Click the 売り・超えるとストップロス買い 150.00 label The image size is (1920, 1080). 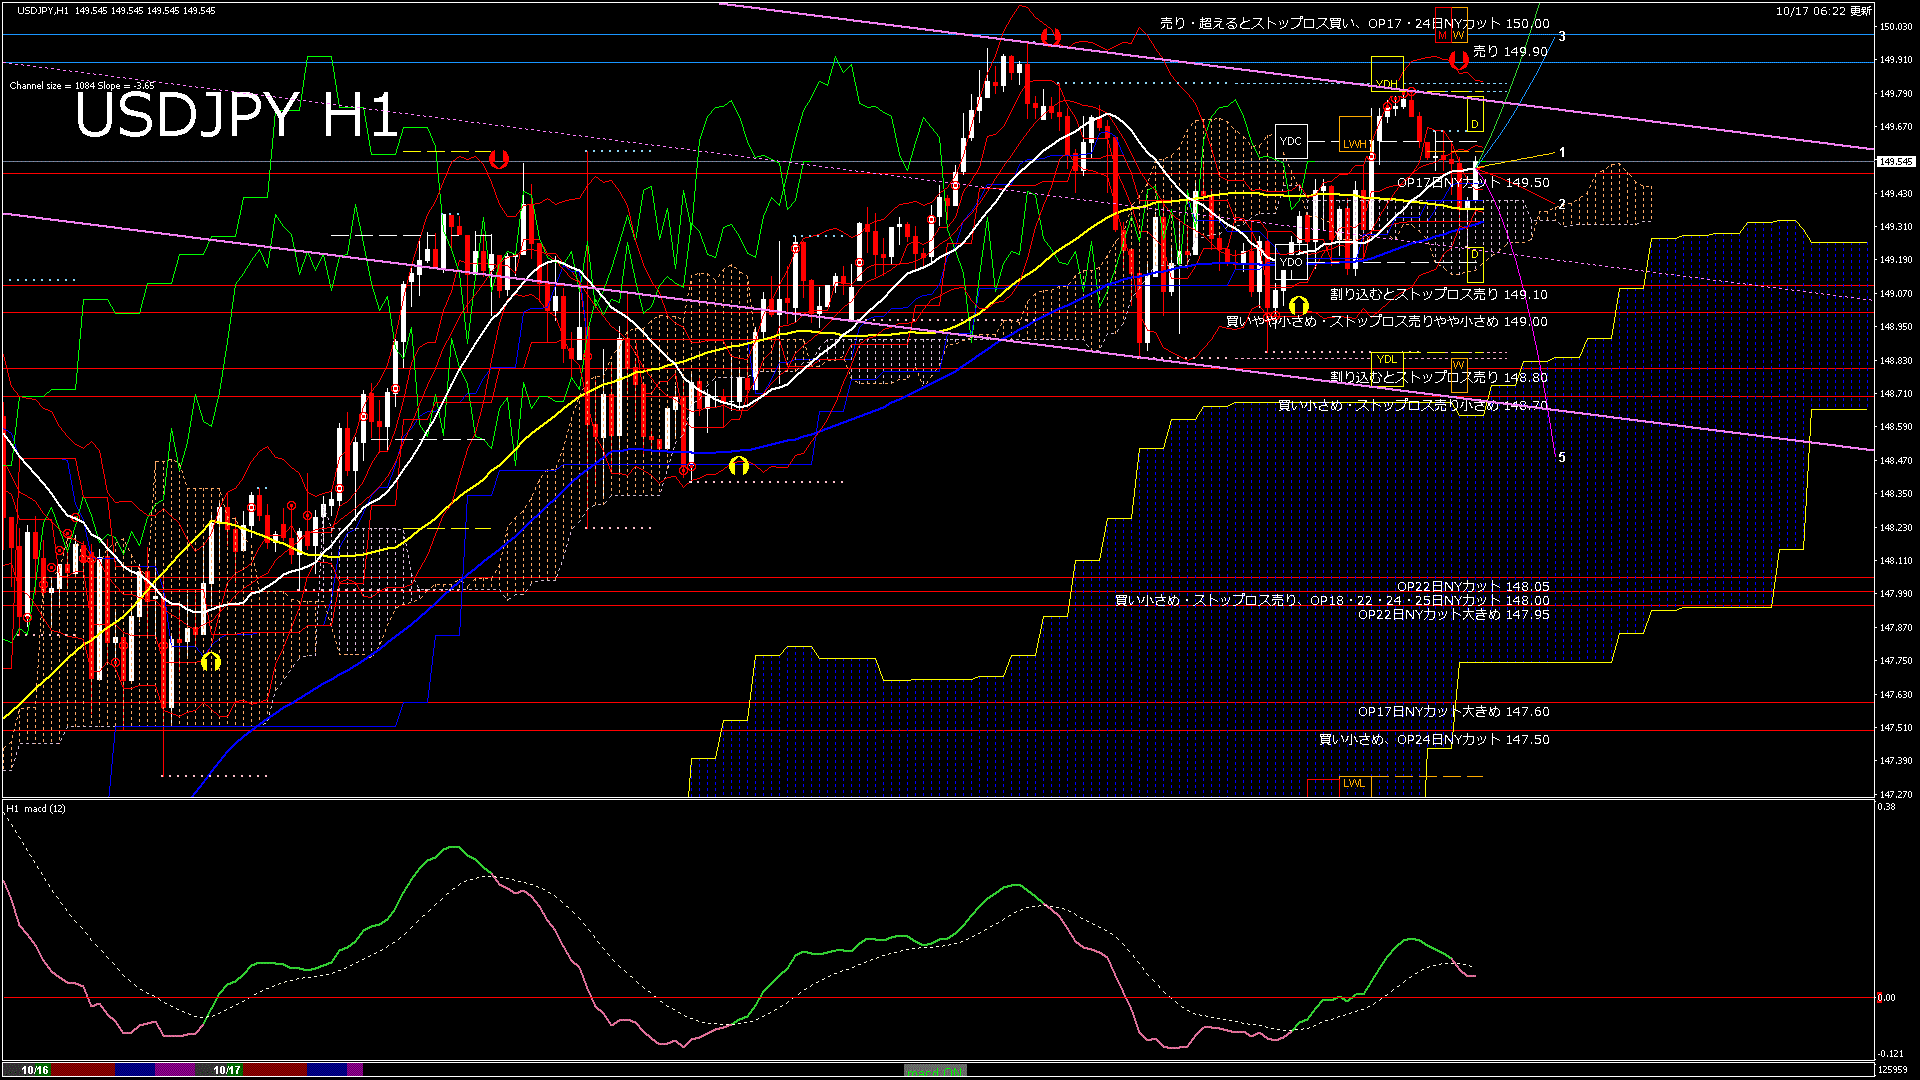pyautogui.click(x=1354, y=23)
